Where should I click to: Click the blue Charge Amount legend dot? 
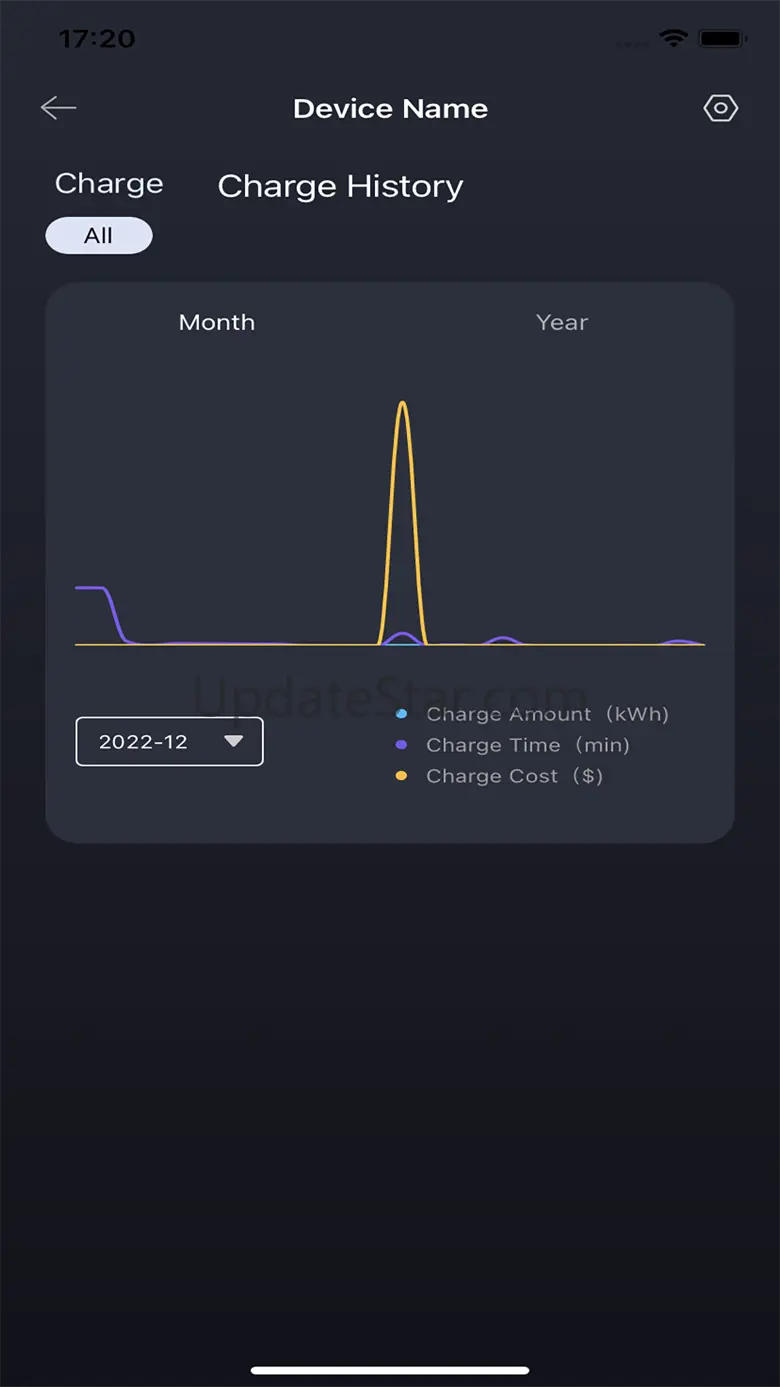pos(401,714)
